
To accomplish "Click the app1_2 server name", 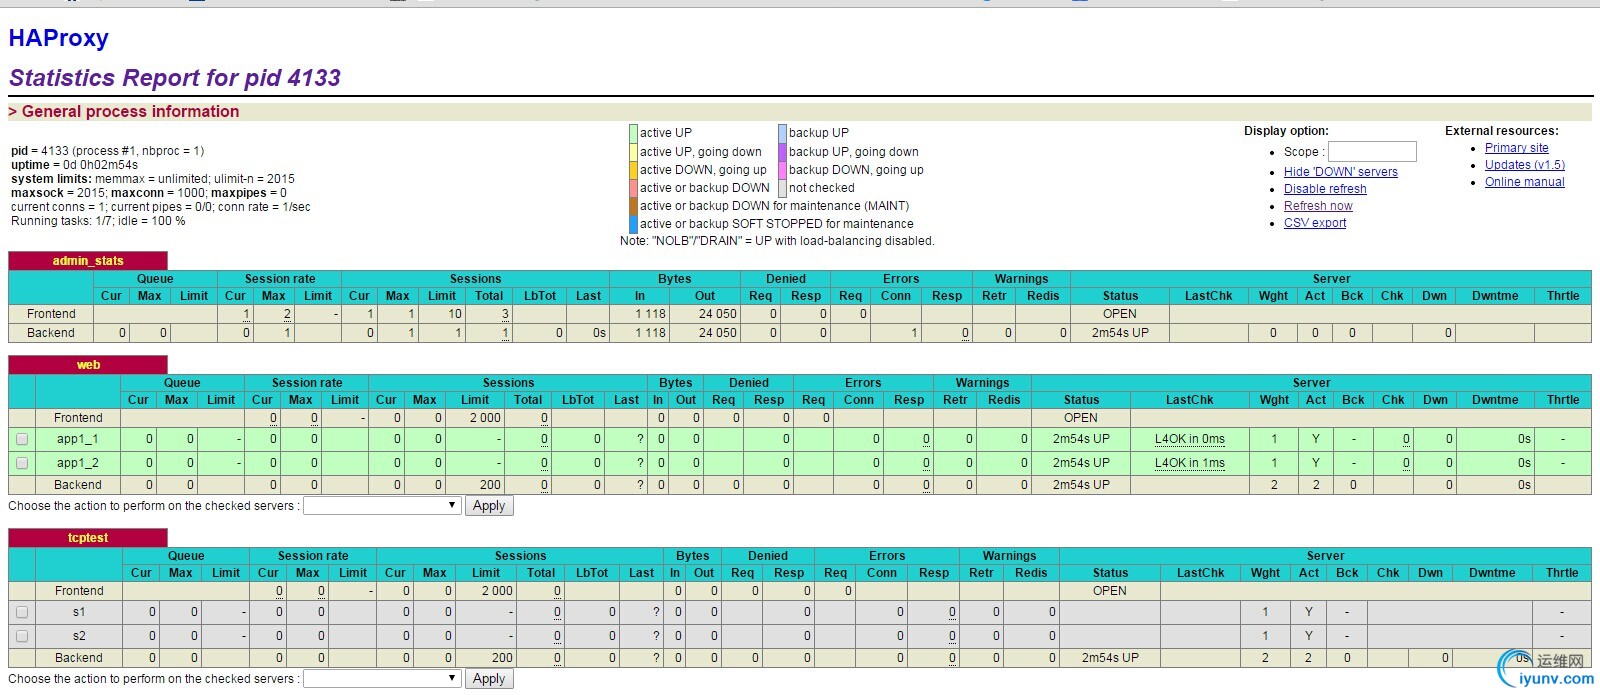I will point(78,463).
